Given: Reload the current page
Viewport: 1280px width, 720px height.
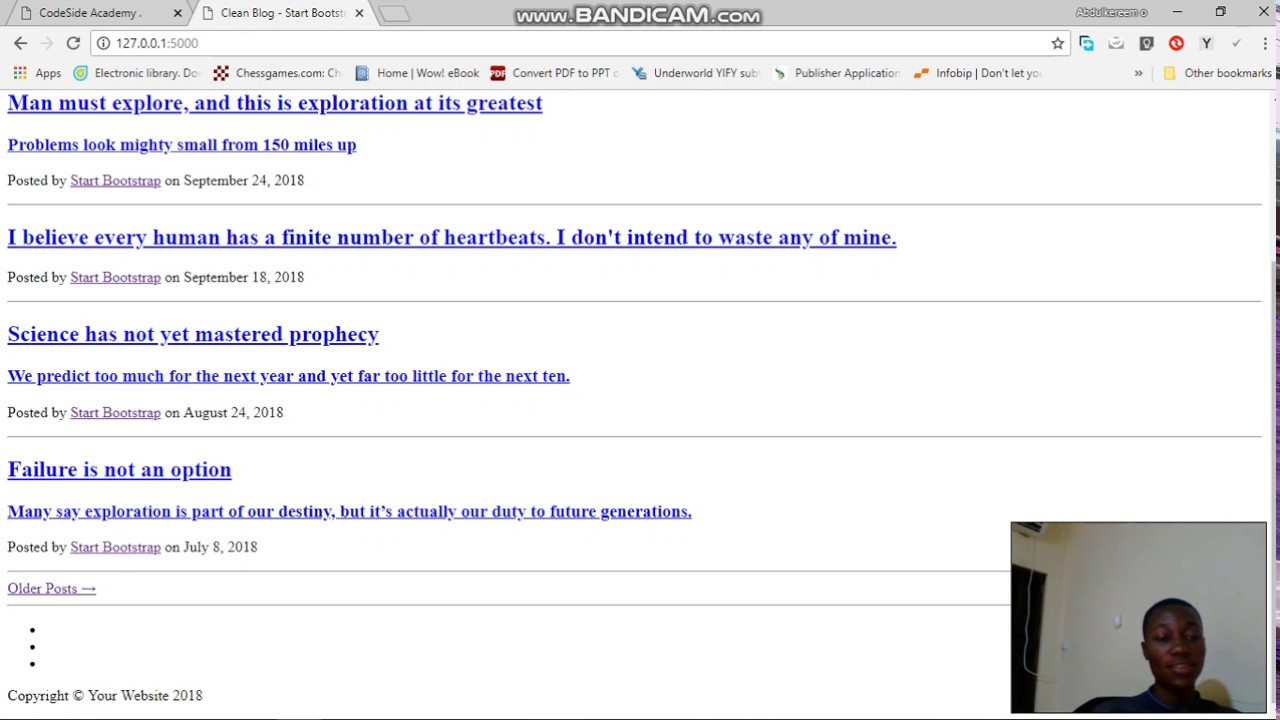Looking at the screenshot, I should coord(73,43).
